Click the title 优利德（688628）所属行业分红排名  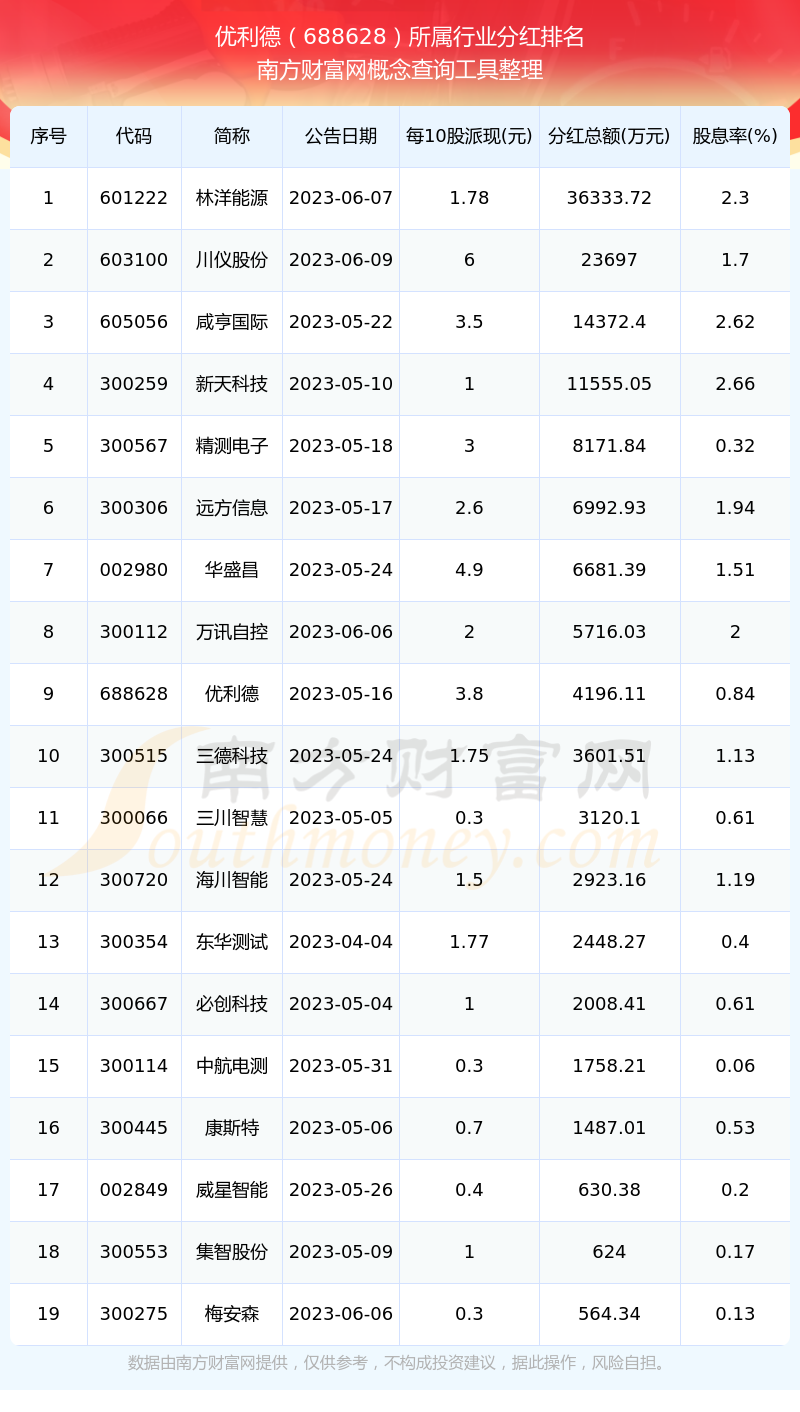400,37
